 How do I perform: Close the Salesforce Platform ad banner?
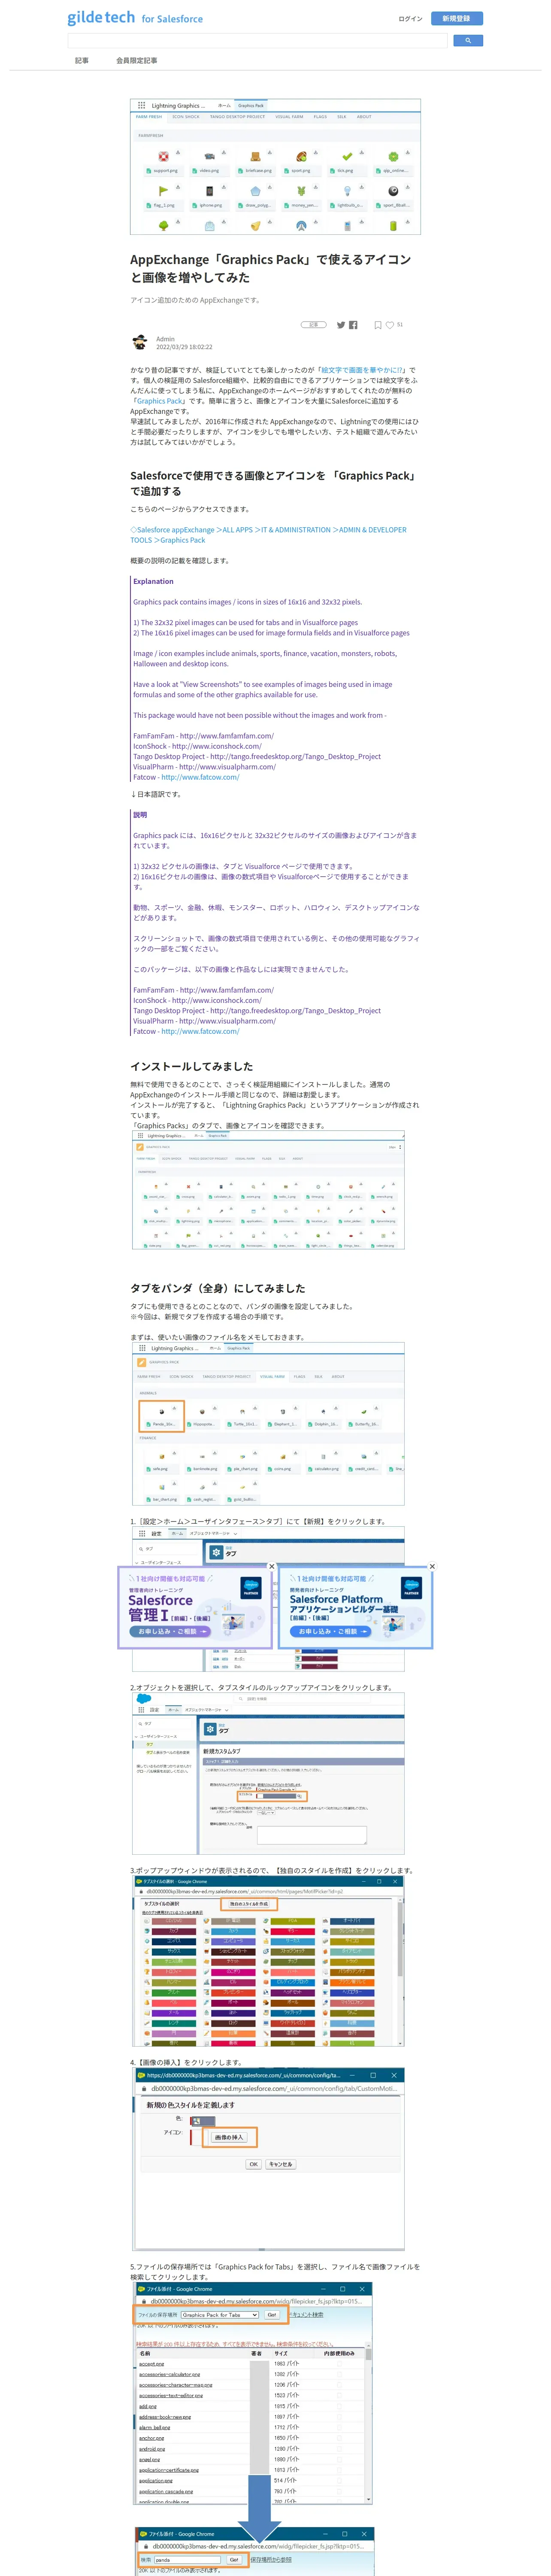click(x=432, y=1566)
